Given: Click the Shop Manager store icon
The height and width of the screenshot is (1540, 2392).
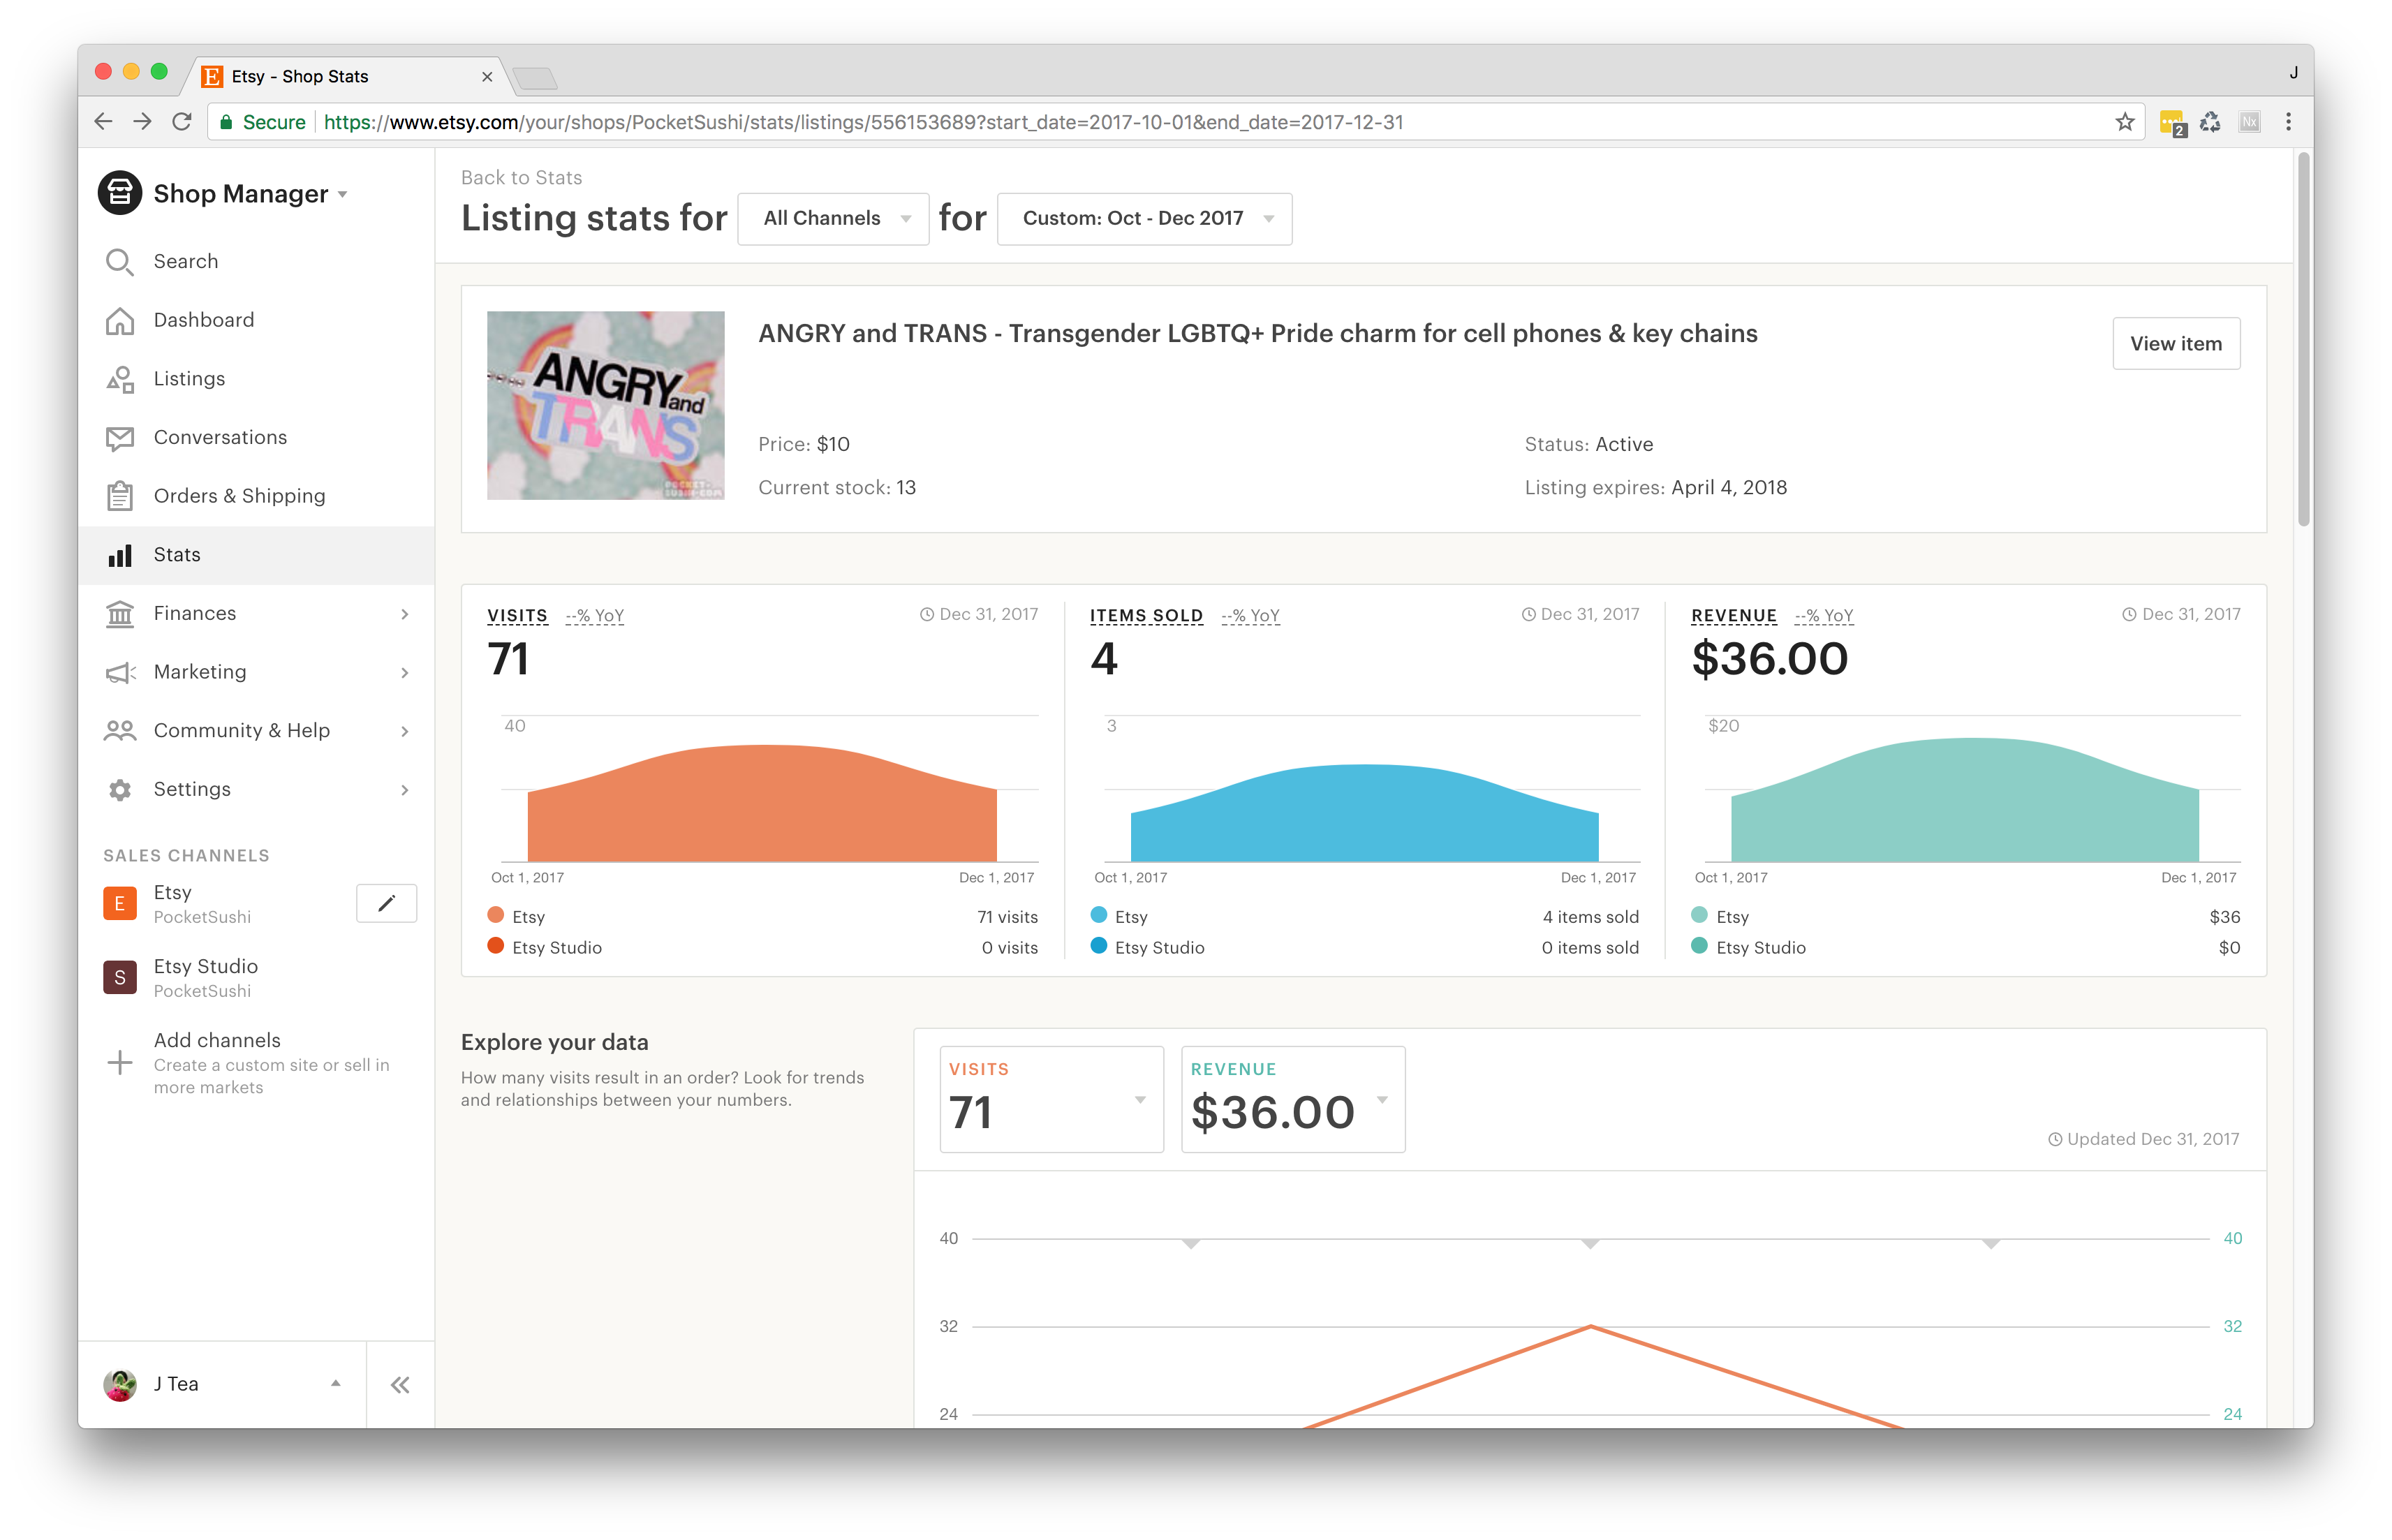Looking at the screenshot, I should (119, 193).
